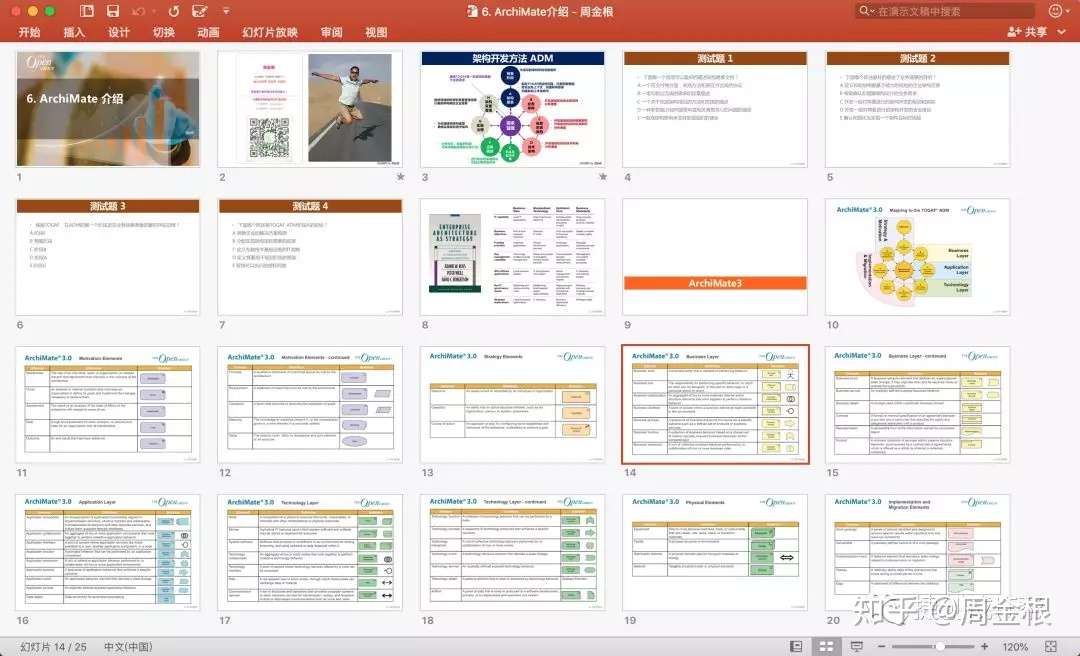
Task: Select slide 7 titled 测试题 4
Action: 310,257
